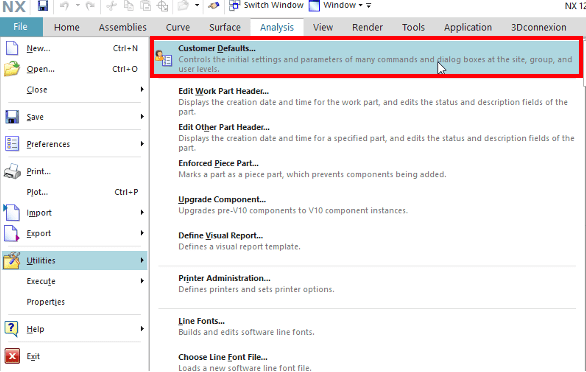Expand the Save submenu arrow

[x=142, y=117]
